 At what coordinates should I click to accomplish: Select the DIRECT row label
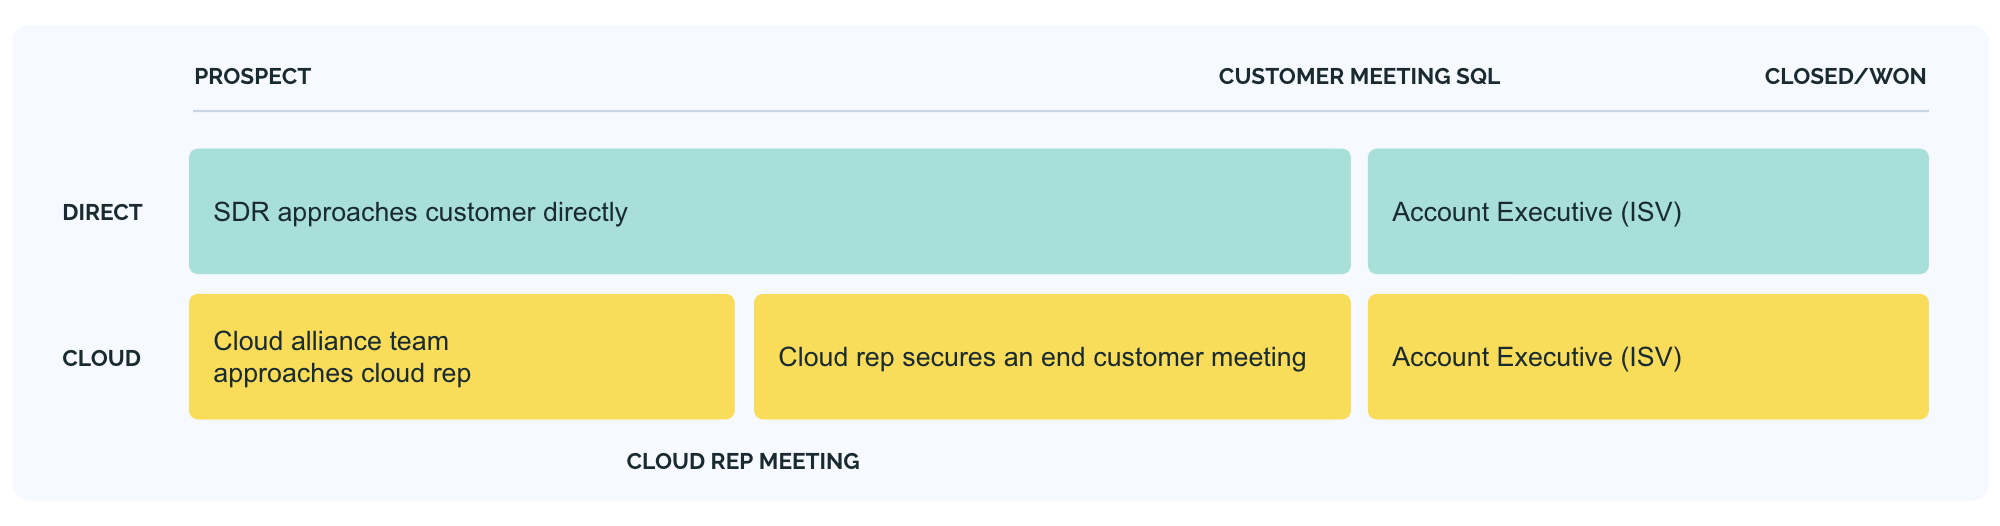[102, 213]
